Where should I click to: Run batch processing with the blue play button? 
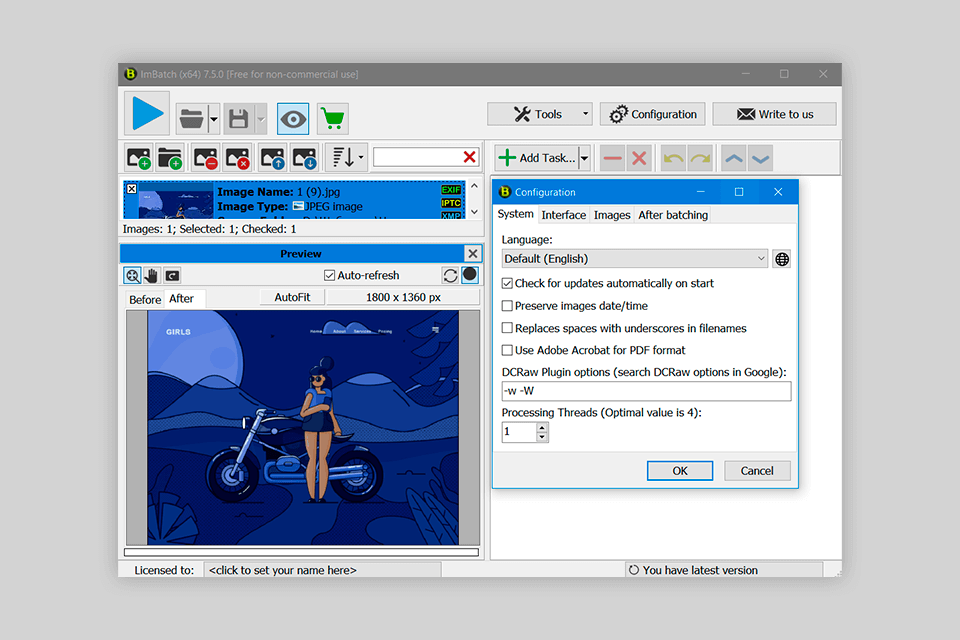(147, 114)
